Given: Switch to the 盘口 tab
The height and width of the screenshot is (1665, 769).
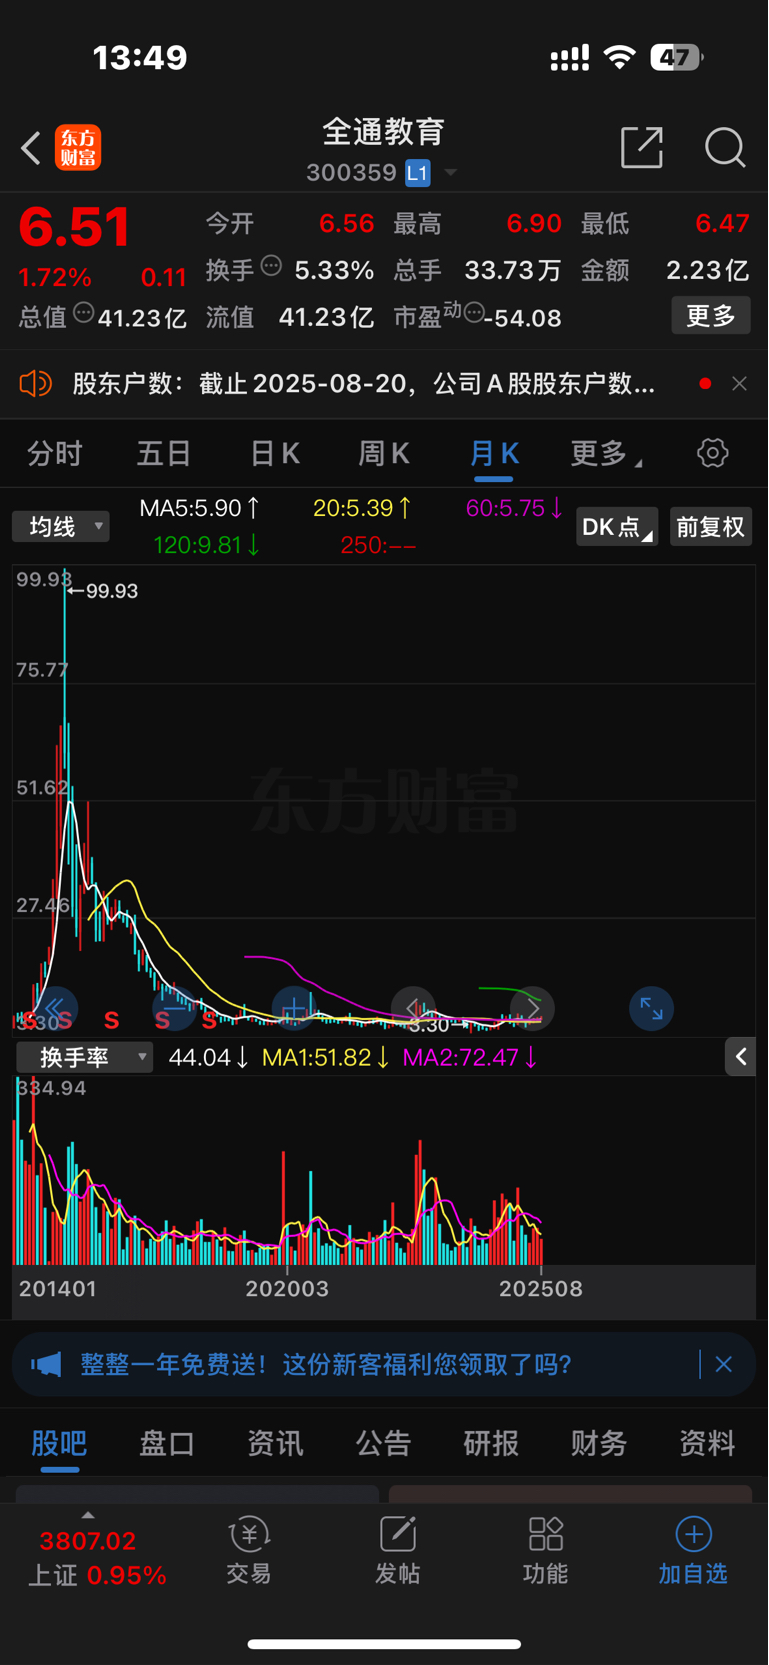Looking at the screenshot, I should click(167, 1443).
